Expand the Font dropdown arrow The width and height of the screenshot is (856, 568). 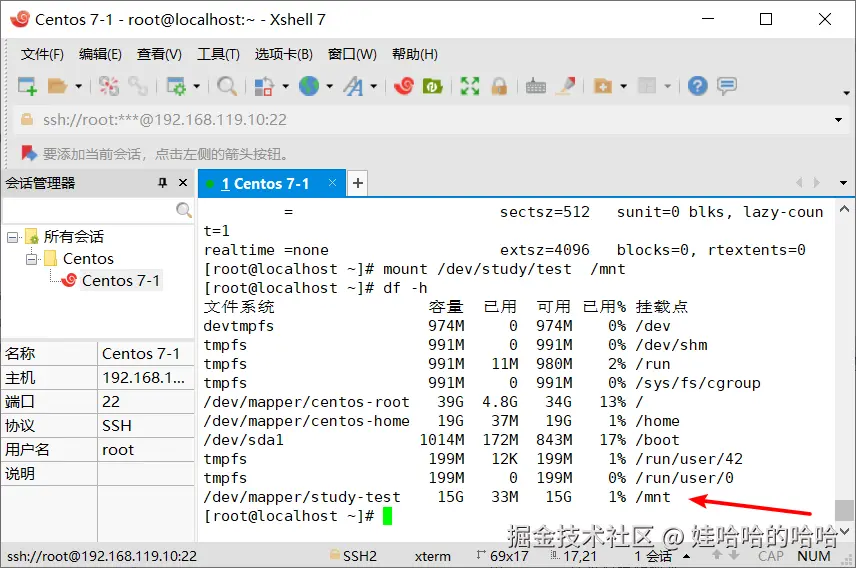[x=373, y=86]
